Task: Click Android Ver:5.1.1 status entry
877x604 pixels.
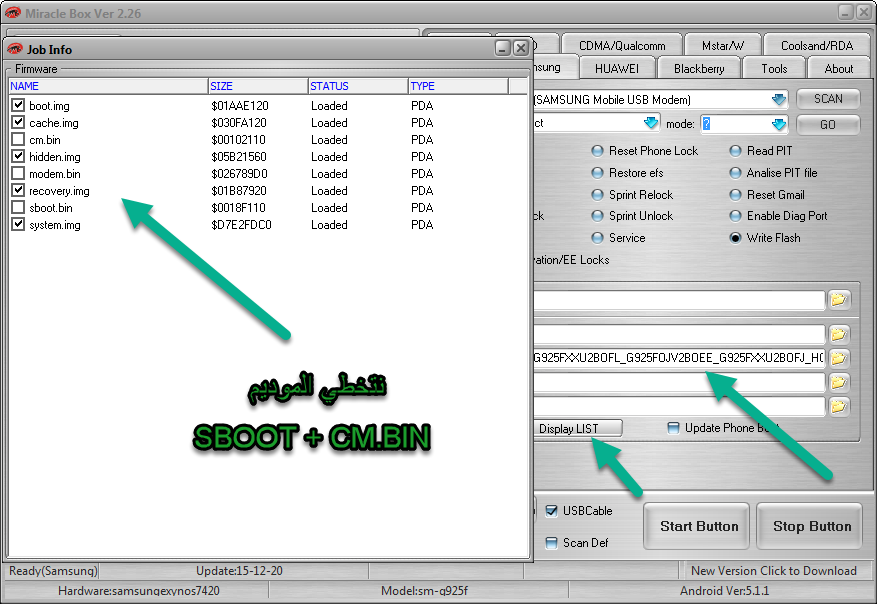Action: [x=724, y=591]
